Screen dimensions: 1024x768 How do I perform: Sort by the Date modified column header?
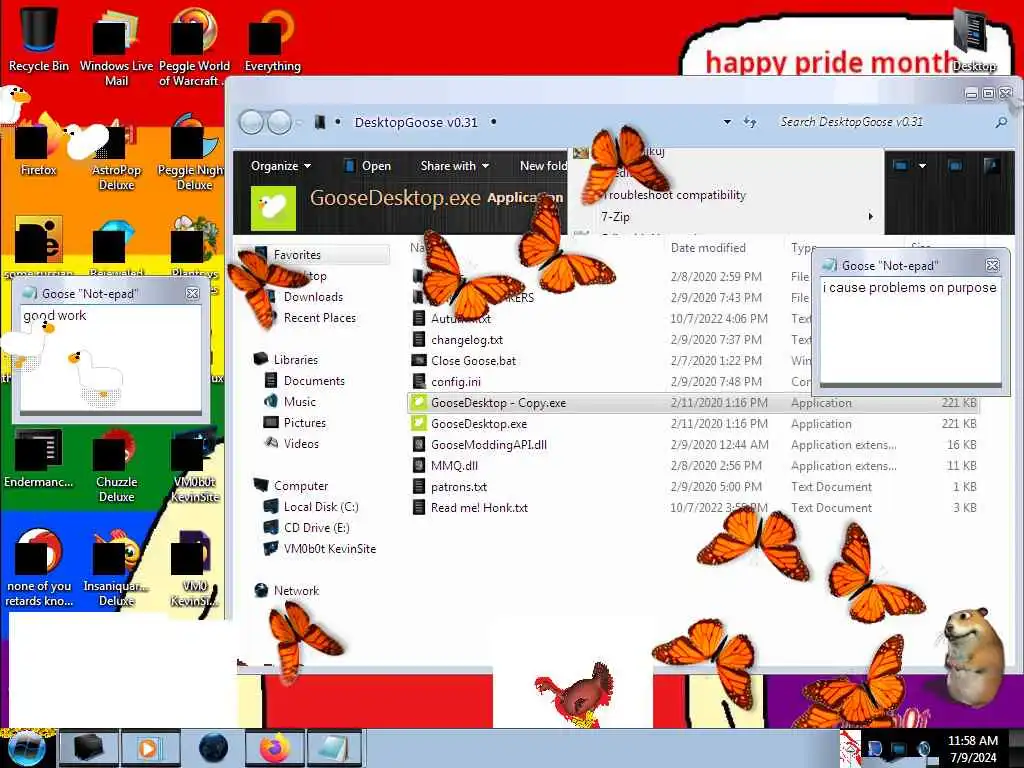(x=708, y=248)
